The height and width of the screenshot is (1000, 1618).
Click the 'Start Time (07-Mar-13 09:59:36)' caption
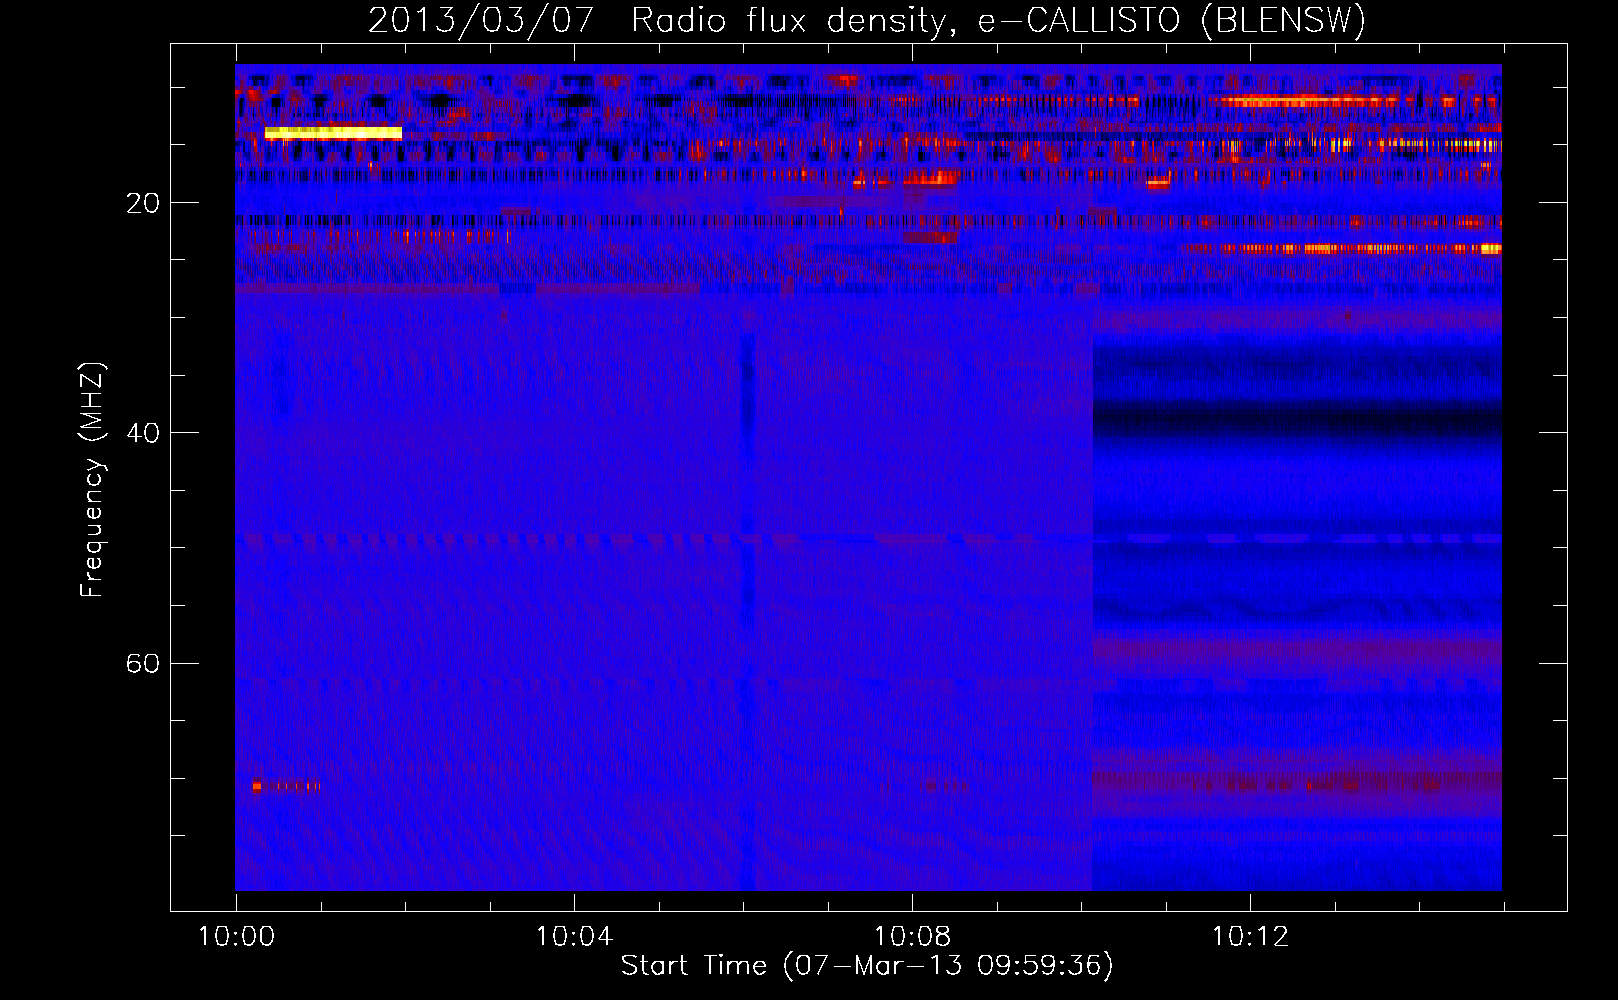(x=867, y=965)
